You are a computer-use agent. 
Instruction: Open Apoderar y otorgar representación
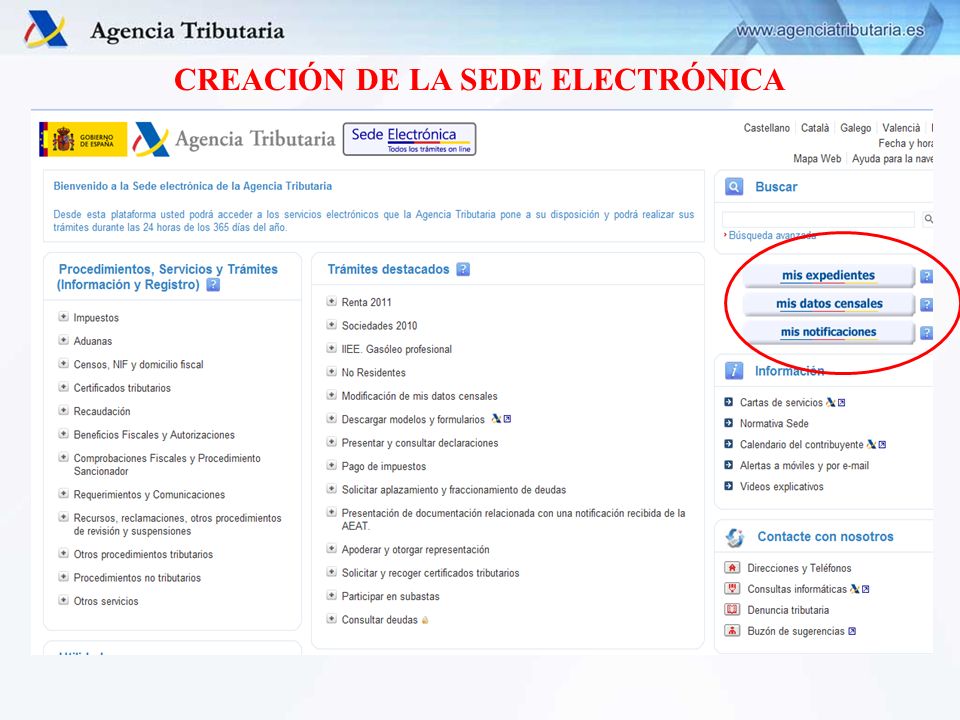[x=416, y=550]
